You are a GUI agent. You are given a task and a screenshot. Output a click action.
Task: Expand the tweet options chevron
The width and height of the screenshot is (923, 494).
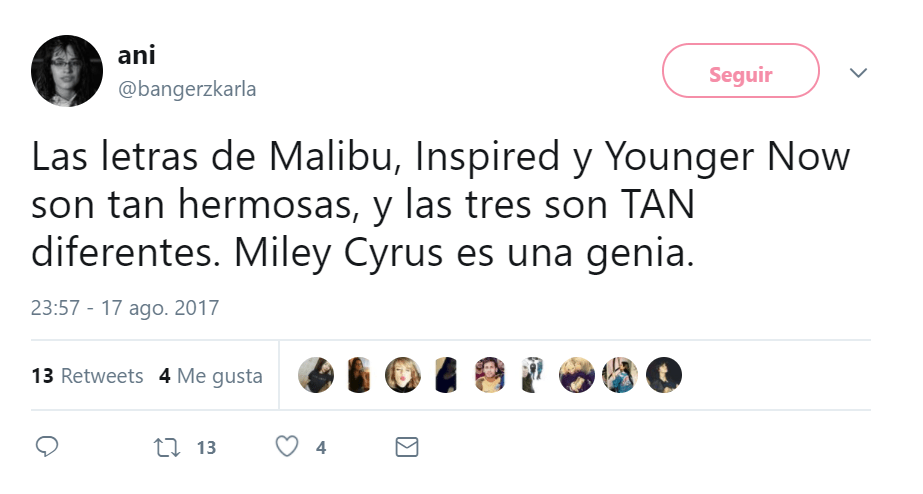click(x=858, y=73)
